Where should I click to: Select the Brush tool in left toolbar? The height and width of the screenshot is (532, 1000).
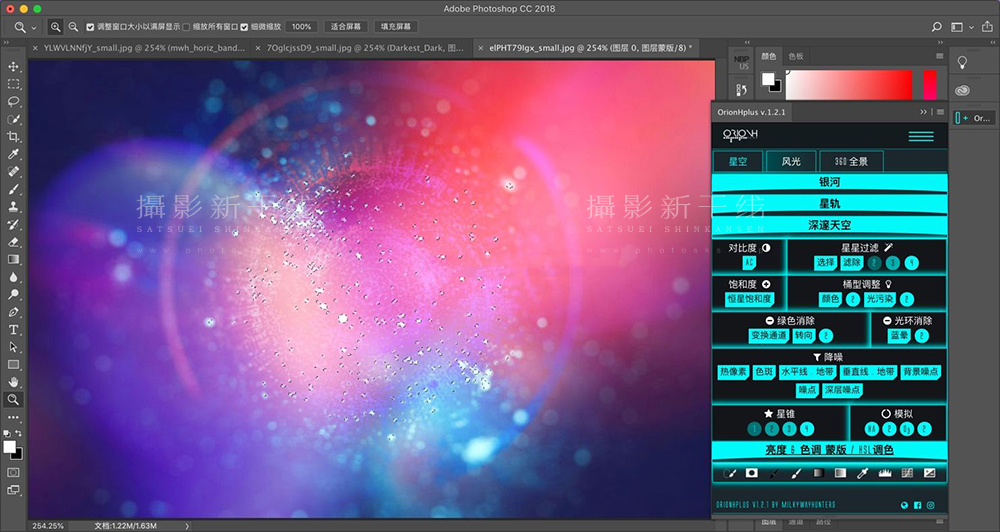(x=13, y=189)
